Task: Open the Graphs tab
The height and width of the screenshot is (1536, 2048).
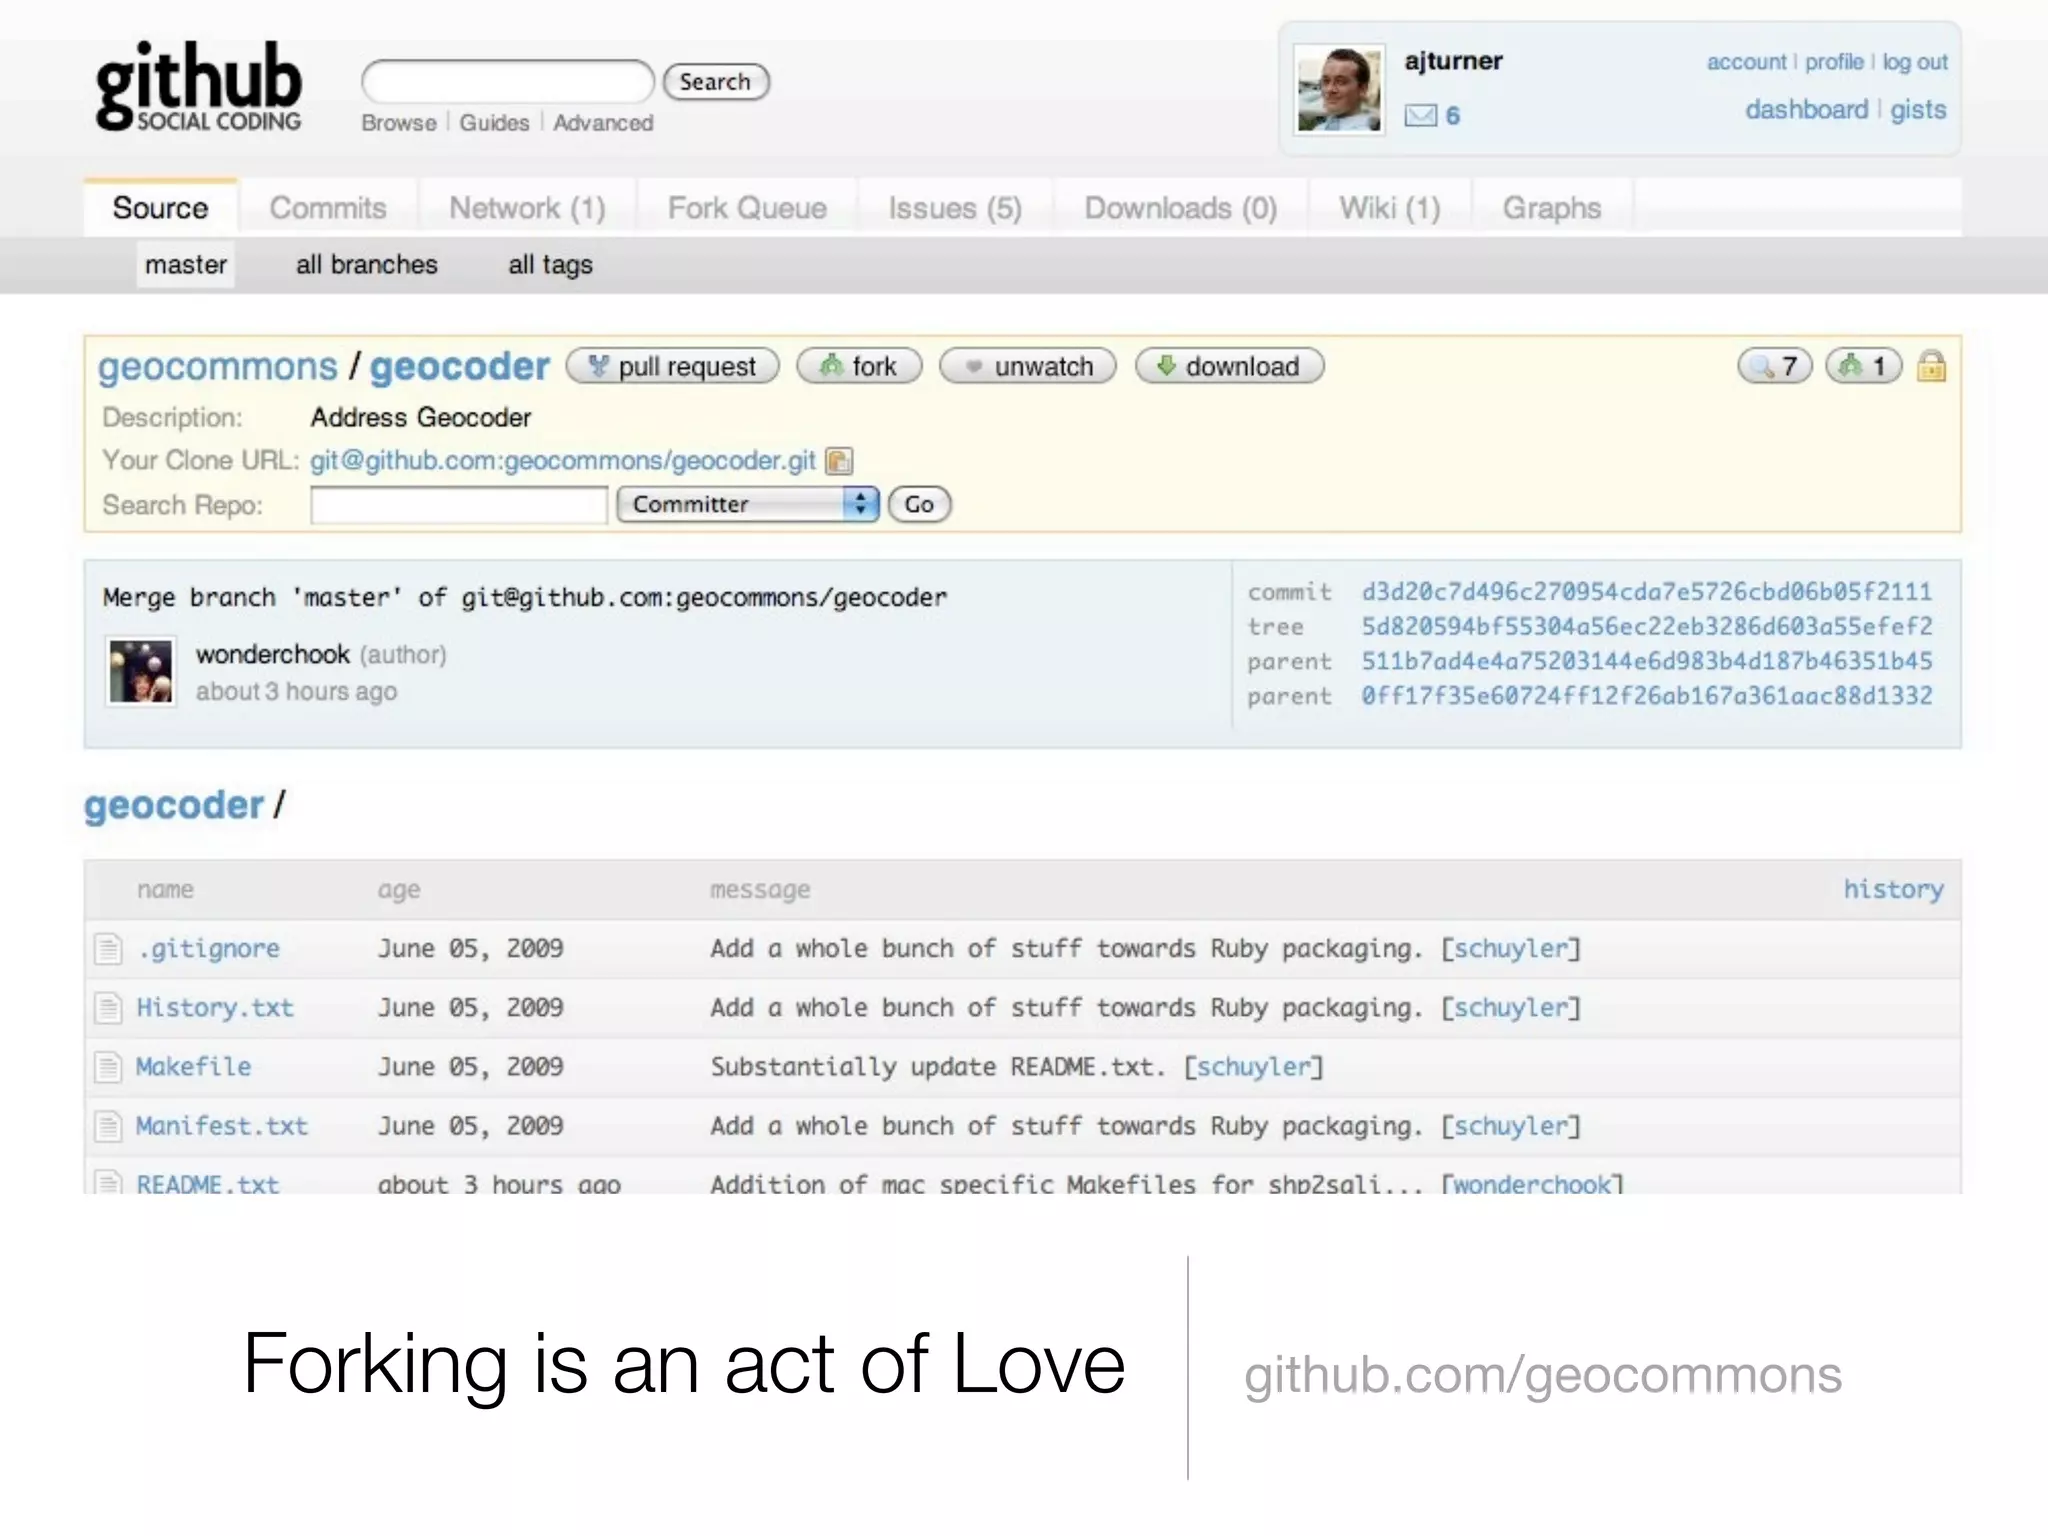Action: [1552, 208]
